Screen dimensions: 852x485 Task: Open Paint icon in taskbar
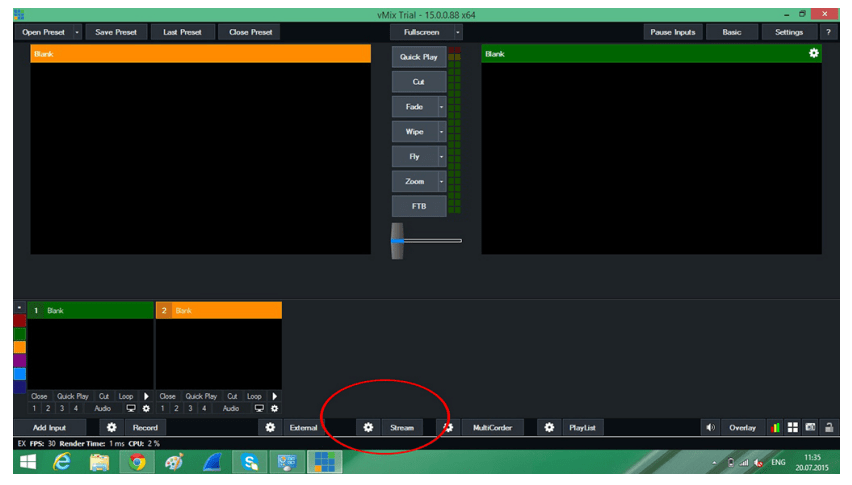coord(174,462)
